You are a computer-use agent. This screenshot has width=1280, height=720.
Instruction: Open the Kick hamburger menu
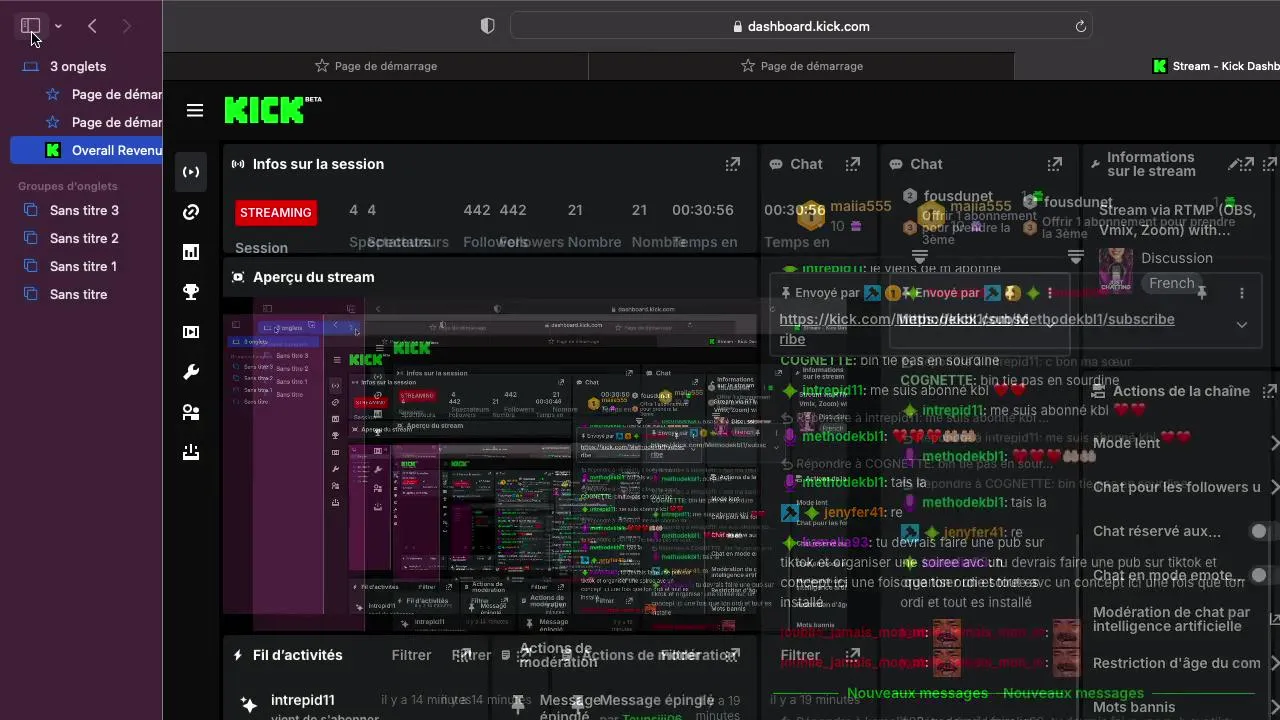195,110
